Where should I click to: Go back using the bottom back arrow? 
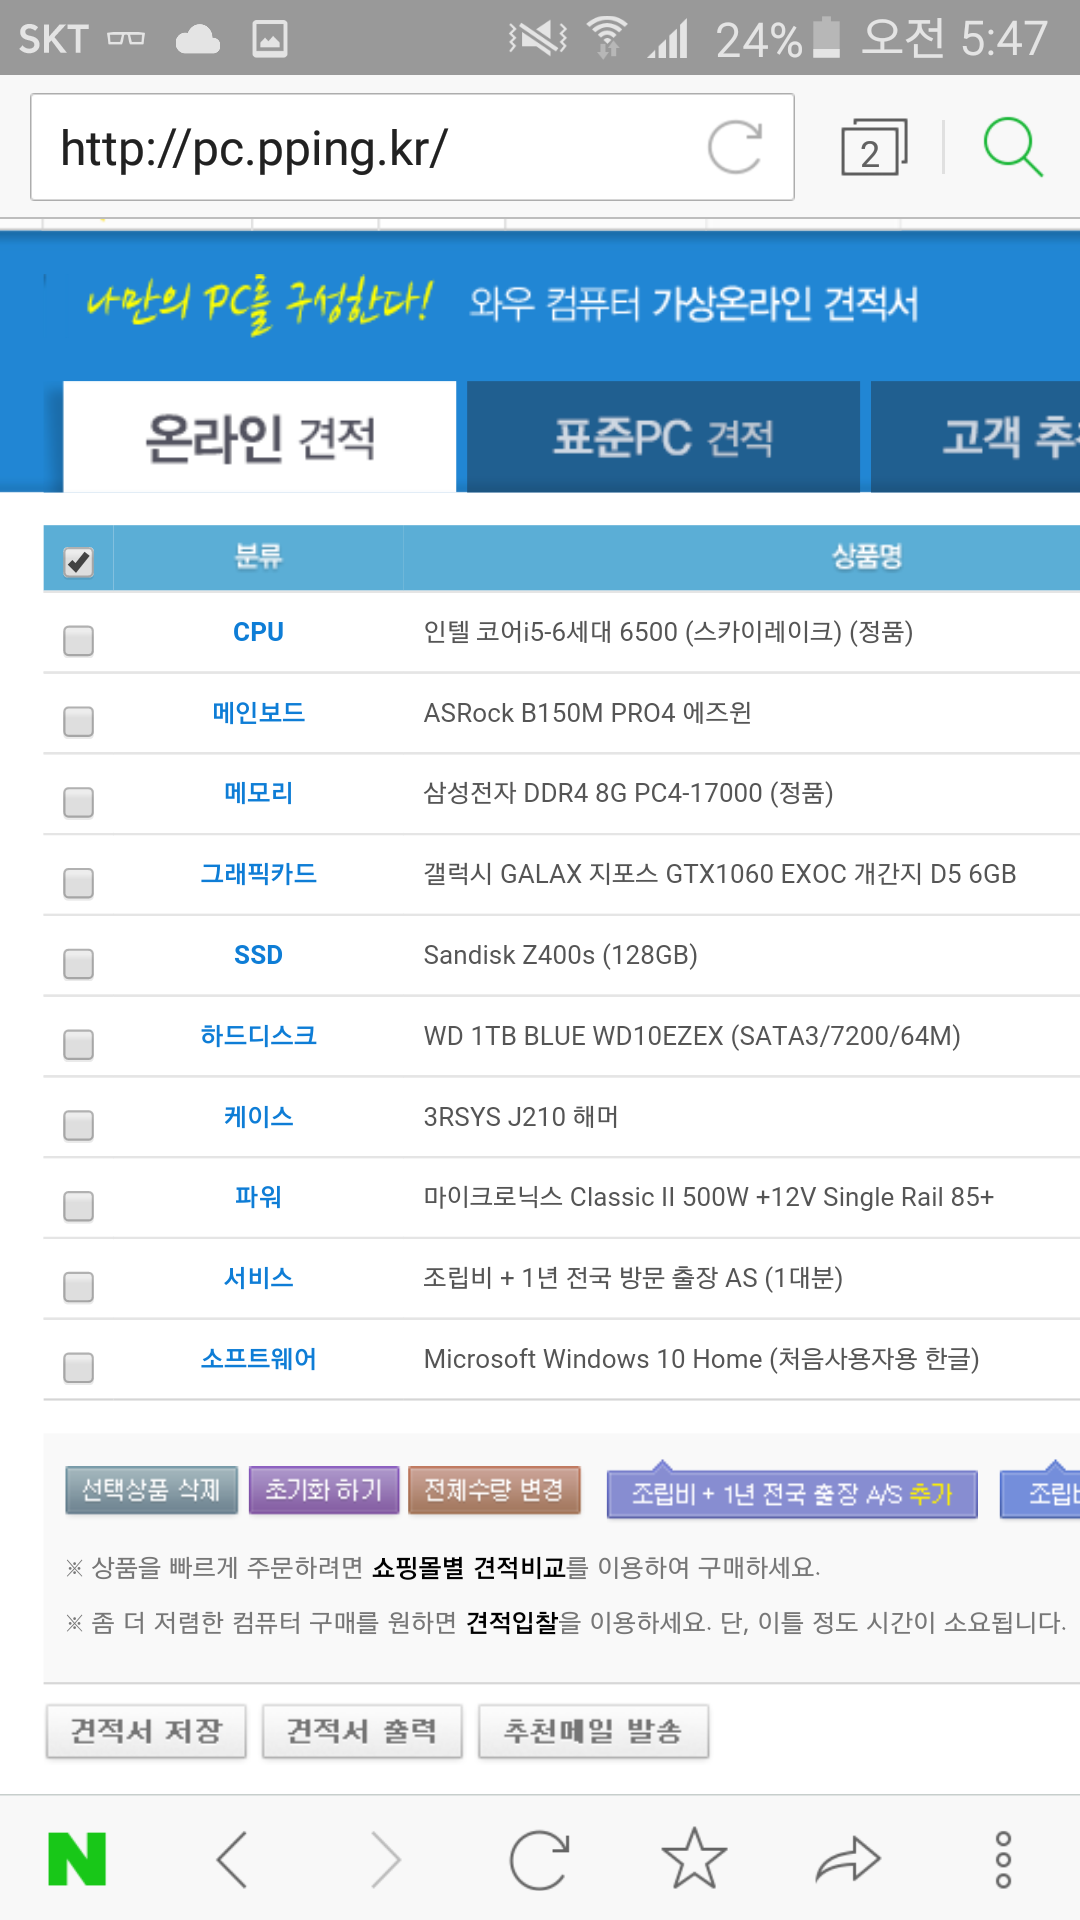pos(232,1859)
